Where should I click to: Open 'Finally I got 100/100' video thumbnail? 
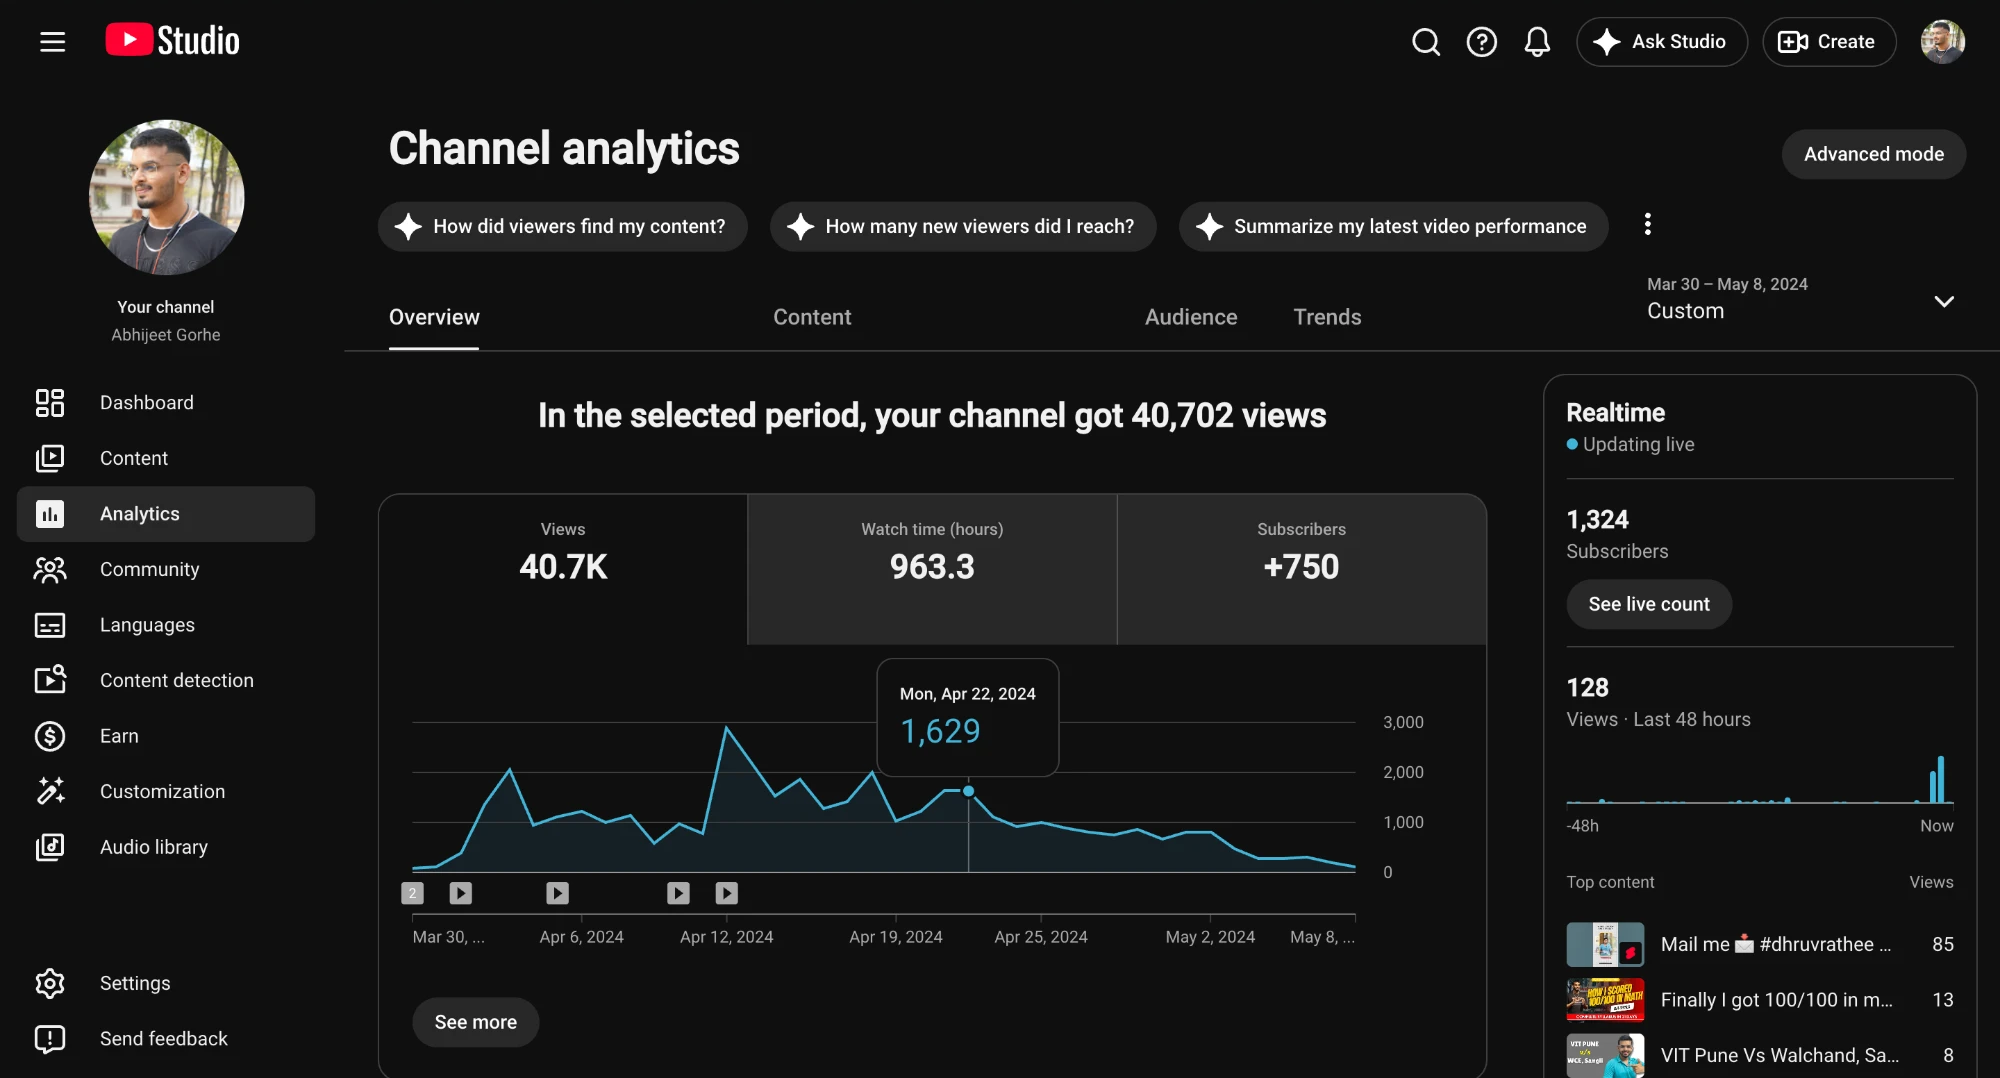[1605, 1000]
